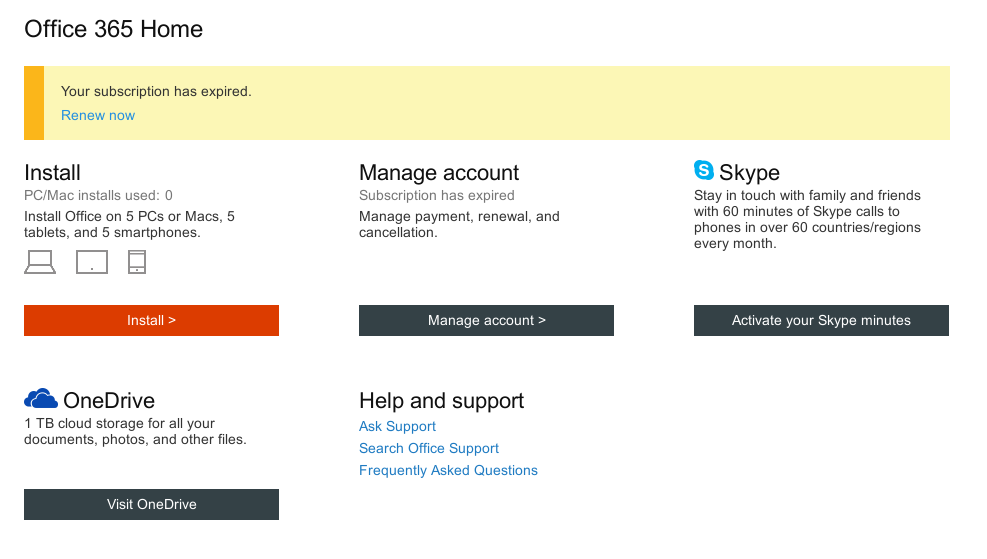Click 'Stay in touch with family' Skype description

coord(807,219)
